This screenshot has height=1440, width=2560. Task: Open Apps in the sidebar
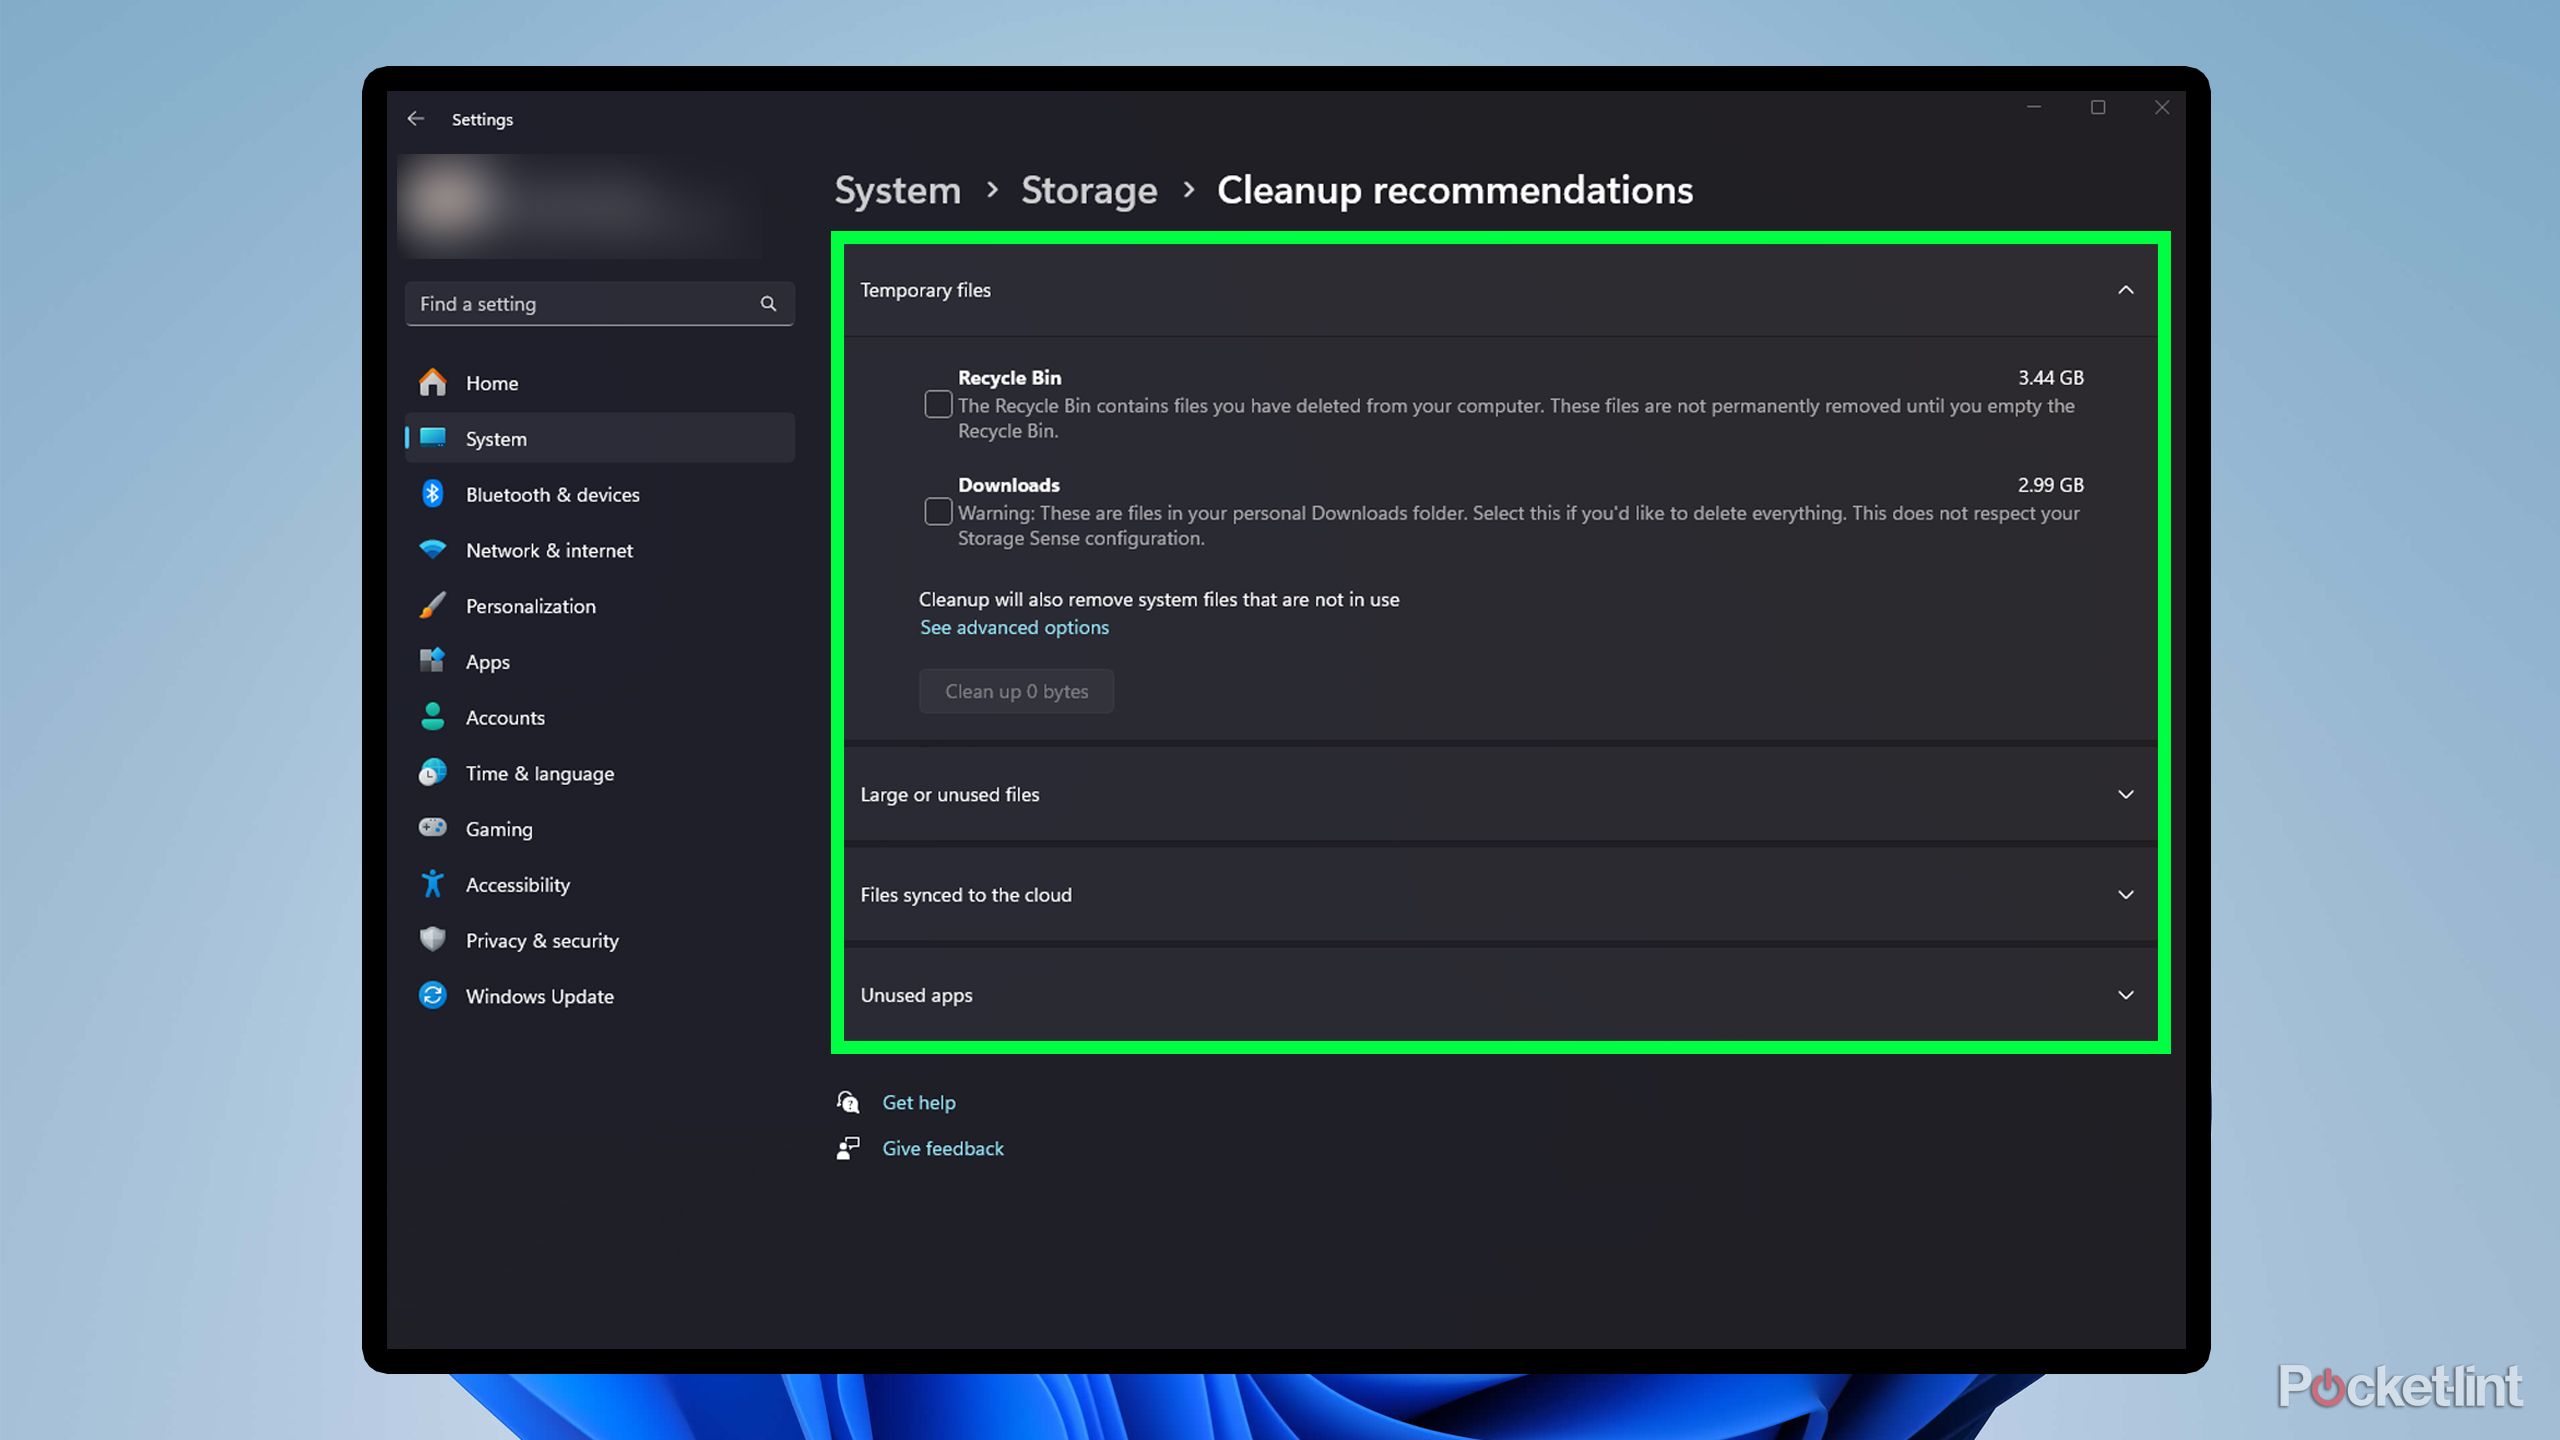click(x=488, y=662)
